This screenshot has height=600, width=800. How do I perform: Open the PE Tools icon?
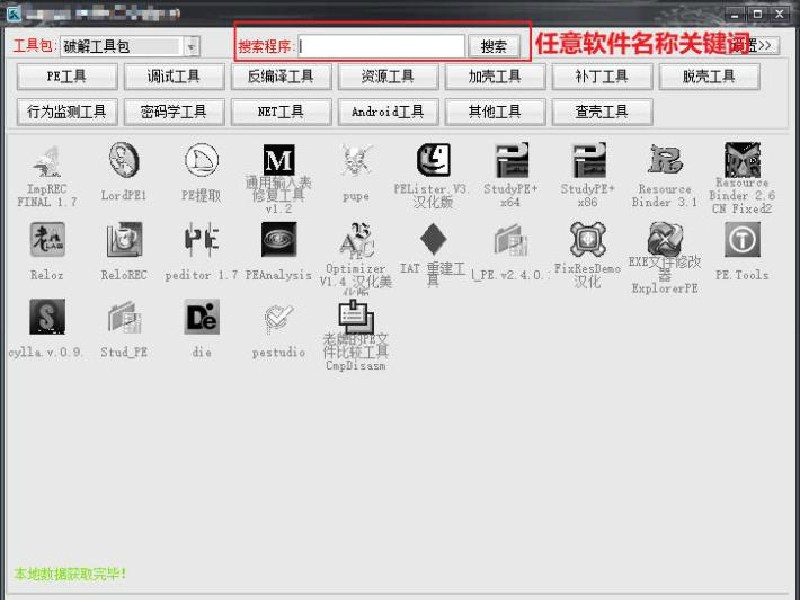pyautogui.click(x=742, y=239)
